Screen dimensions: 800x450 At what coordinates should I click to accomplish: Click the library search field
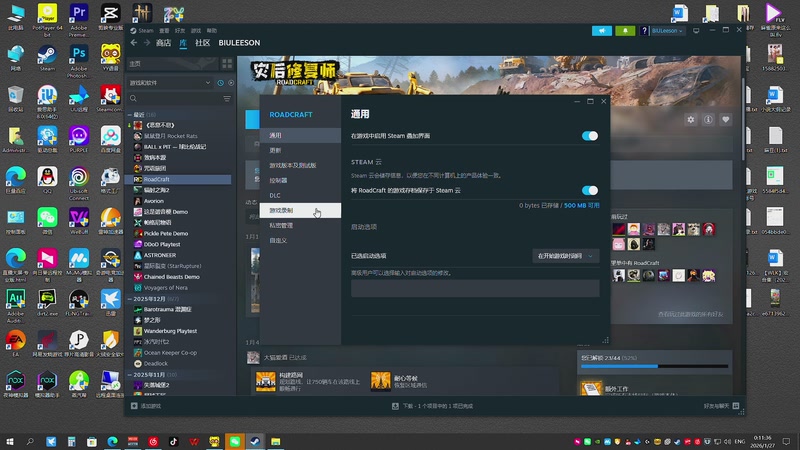173,98
